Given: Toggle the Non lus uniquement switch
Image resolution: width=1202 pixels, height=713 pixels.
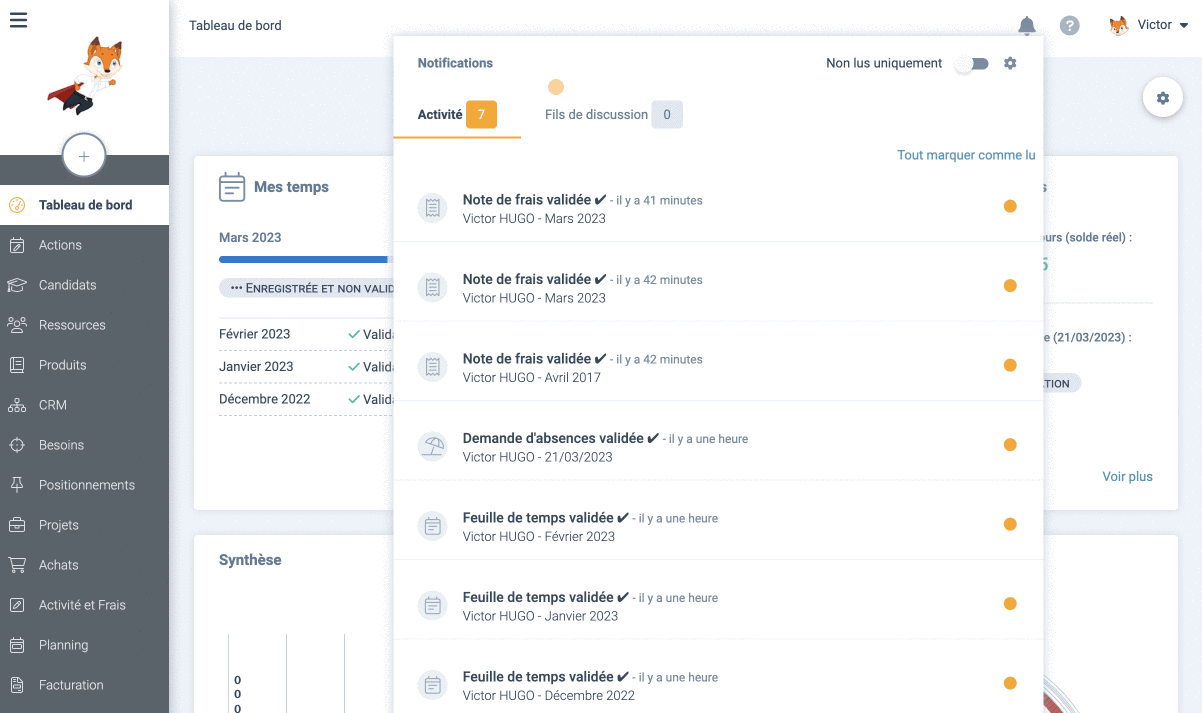Looking at the screenshot, I should [x=971, y=64].
